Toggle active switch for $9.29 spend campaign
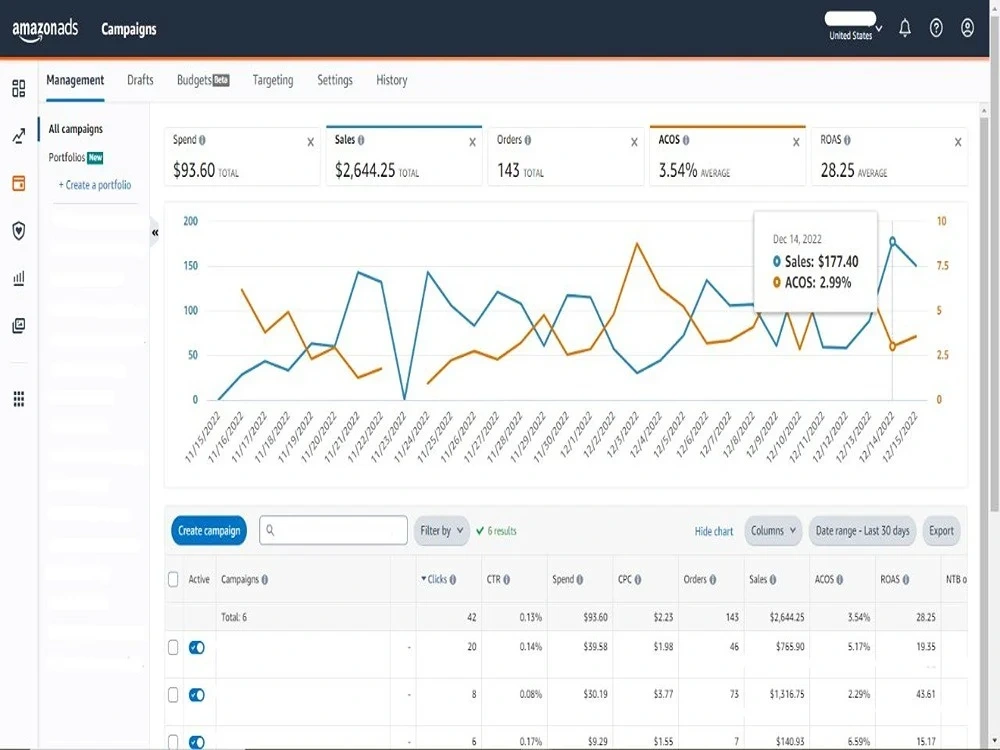This screenshot has height=750, width=1000. coord(196,742)
